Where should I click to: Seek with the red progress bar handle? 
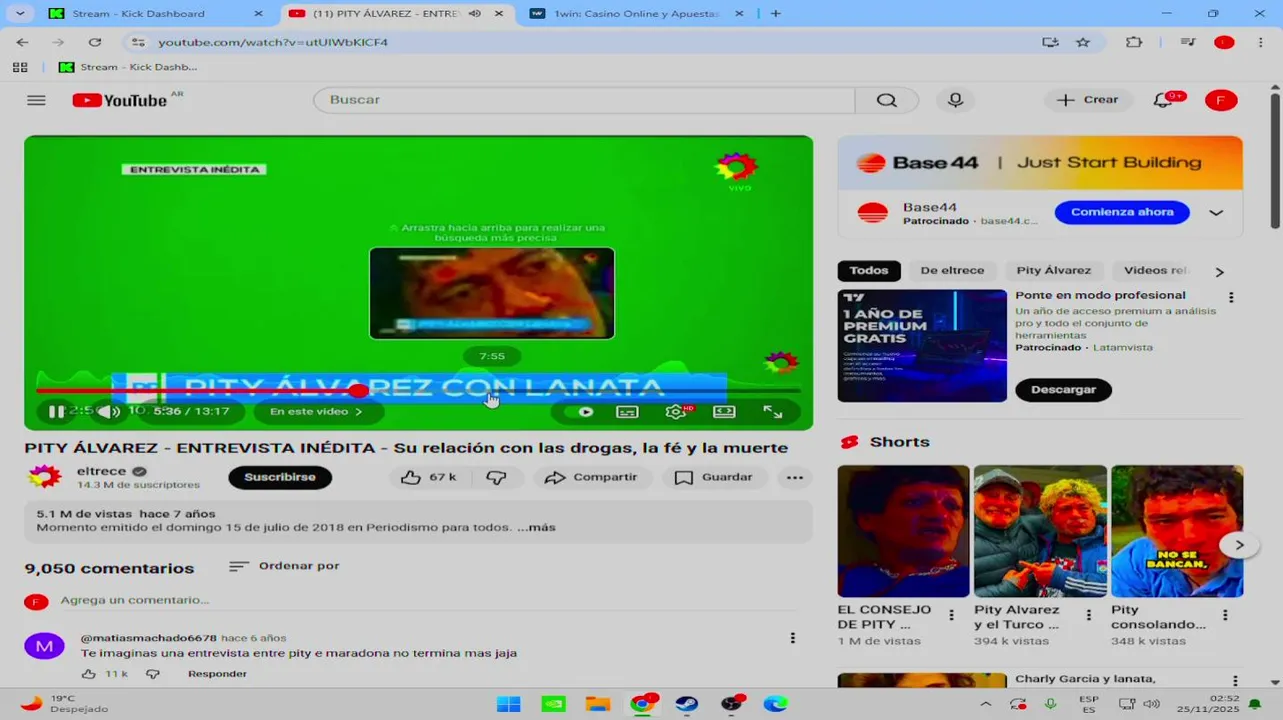tap(358, 390)
